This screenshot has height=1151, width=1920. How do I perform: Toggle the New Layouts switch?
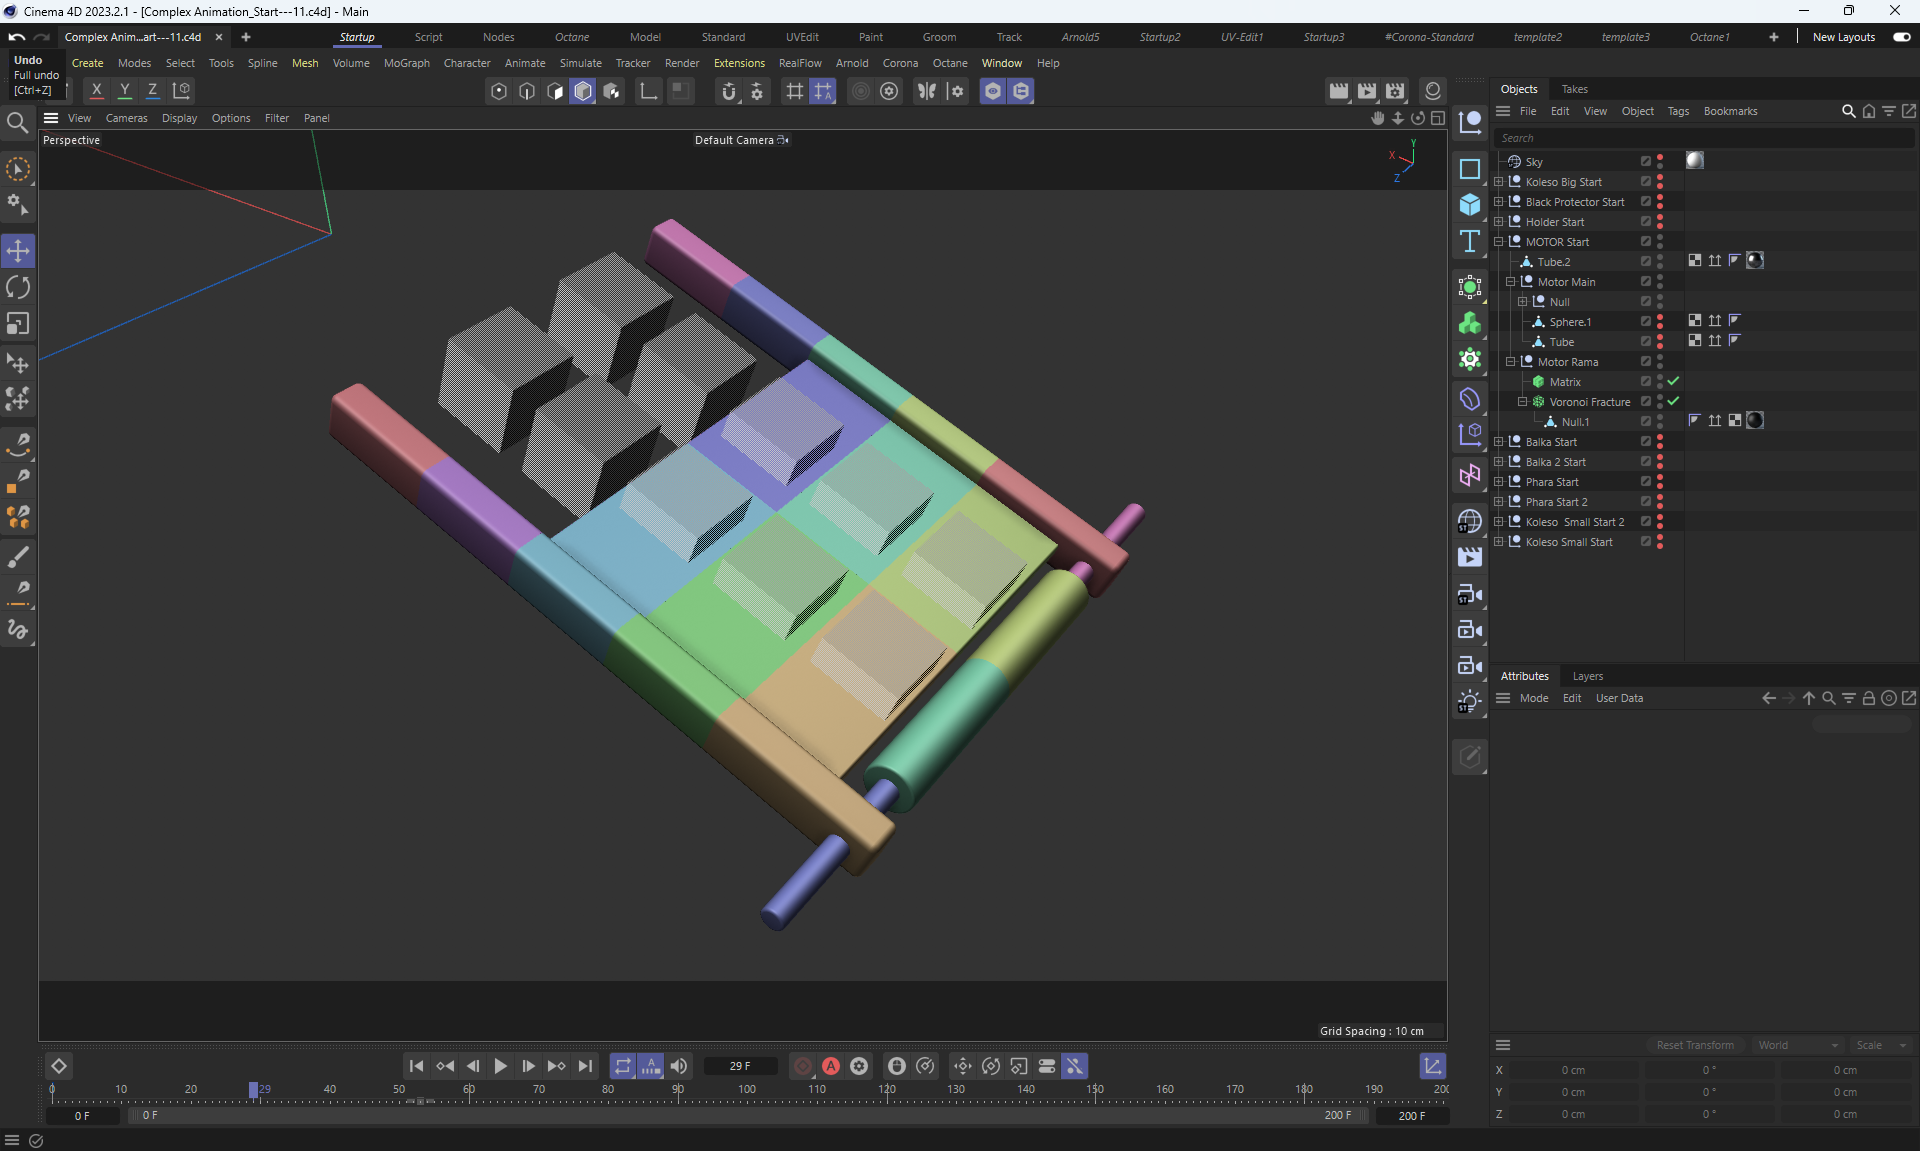(x=1901, y=37)
